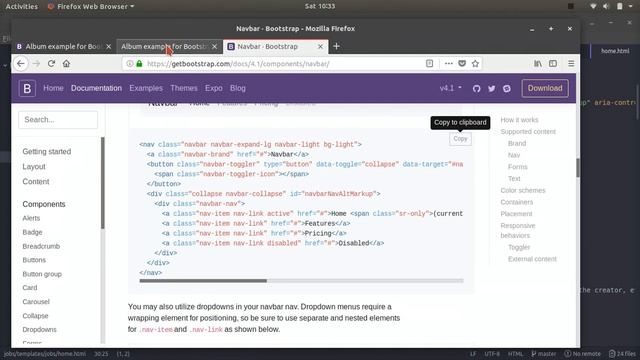This screenshot has height=360, width=640.
Task: Open the Carousel sidebar link
Action: coord(36,302)
